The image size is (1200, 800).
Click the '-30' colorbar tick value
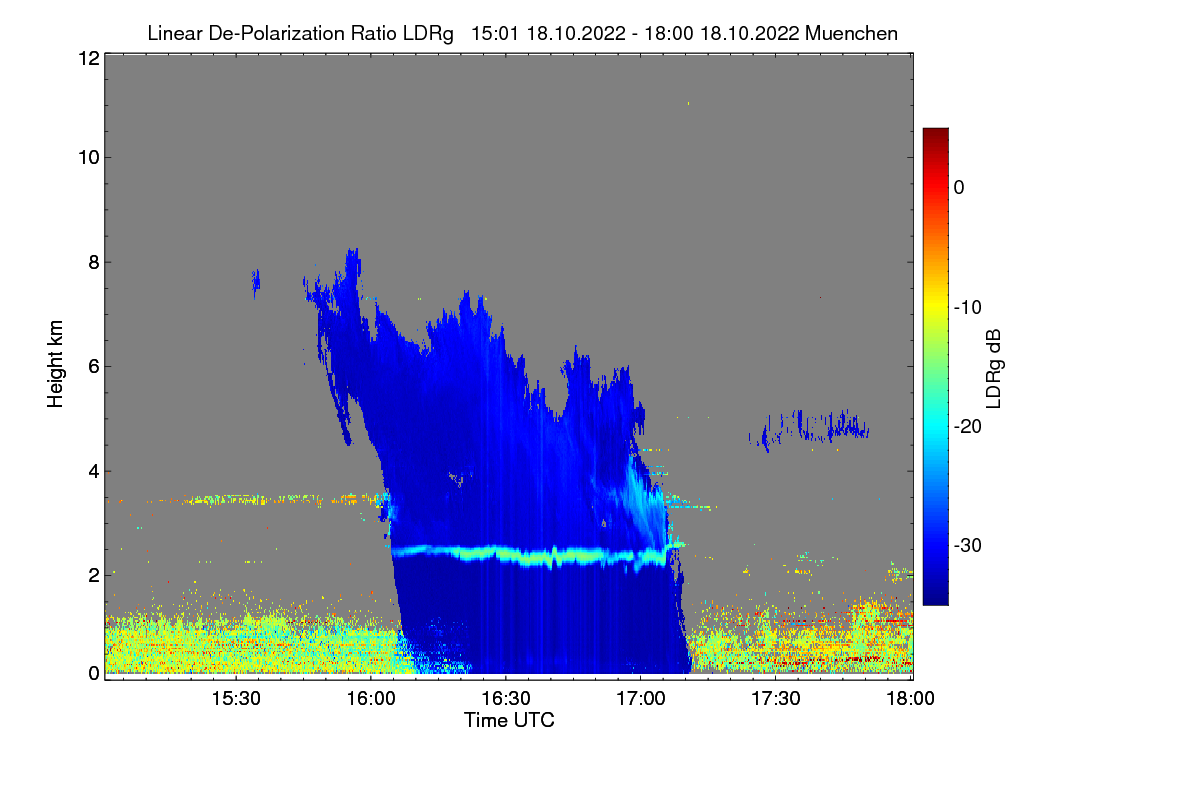point(968,546)
